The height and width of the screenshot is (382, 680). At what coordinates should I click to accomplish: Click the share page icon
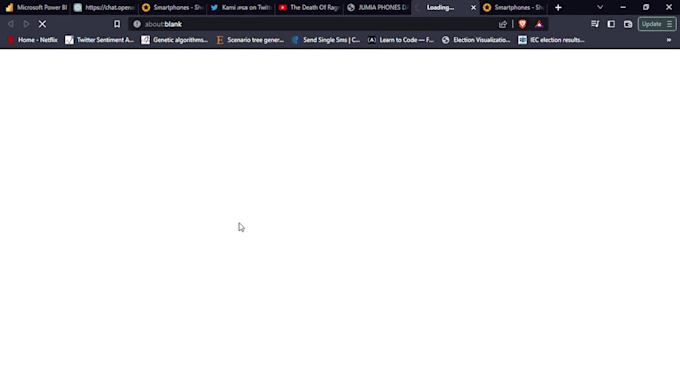point(503,24)
